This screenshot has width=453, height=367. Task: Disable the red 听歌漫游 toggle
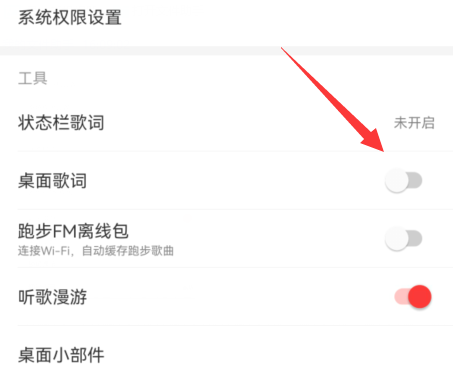click(x=413, y=297)
